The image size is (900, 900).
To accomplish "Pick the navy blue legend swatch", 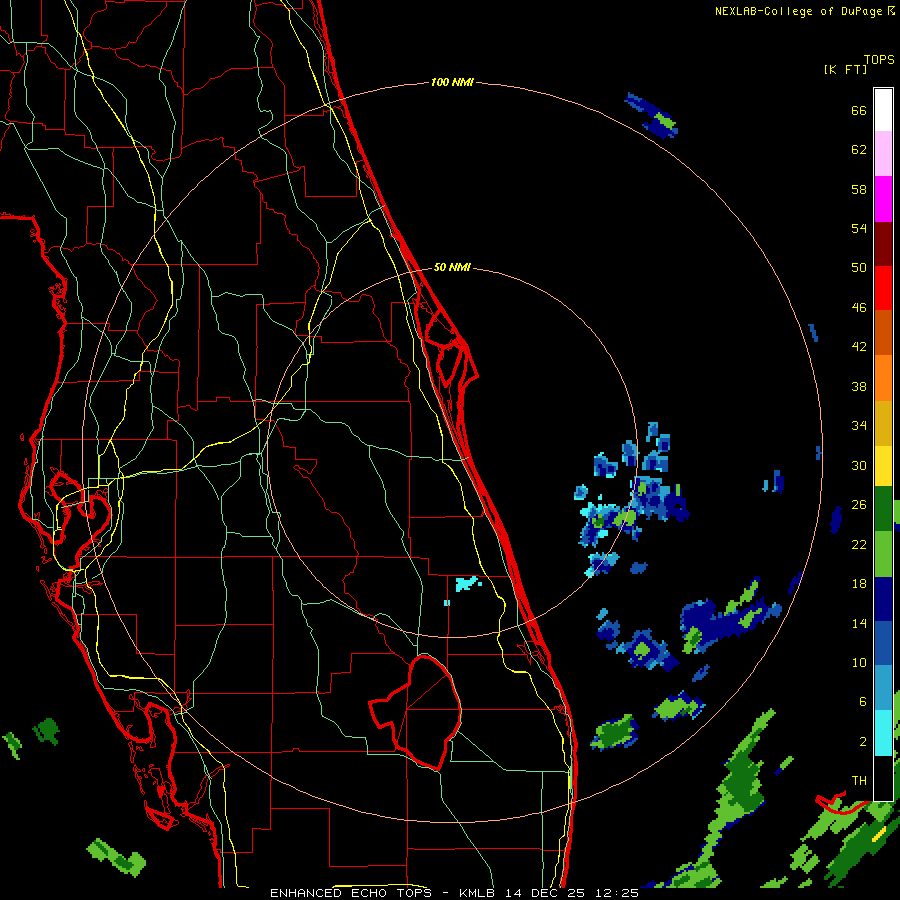I will [883, 599].
